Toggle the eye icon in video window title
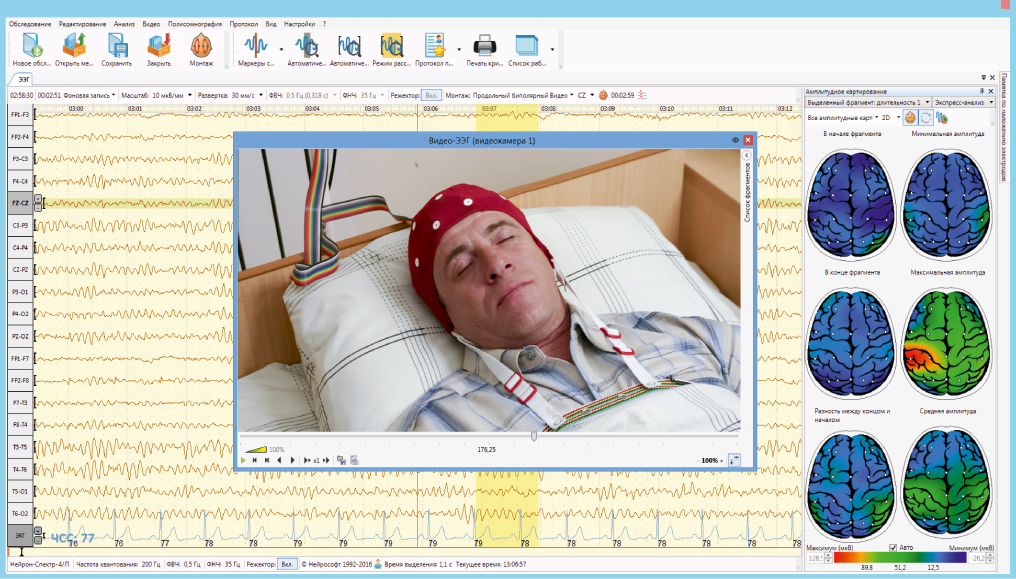This screenshot has width=1016, height=579. [x=735, y=140]
